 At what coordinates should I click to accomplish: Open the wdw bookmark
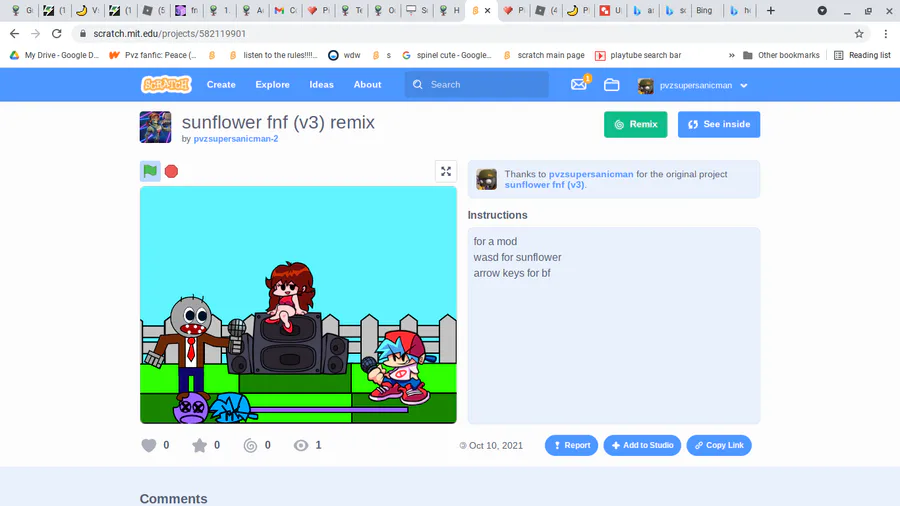tap(344, 55)
